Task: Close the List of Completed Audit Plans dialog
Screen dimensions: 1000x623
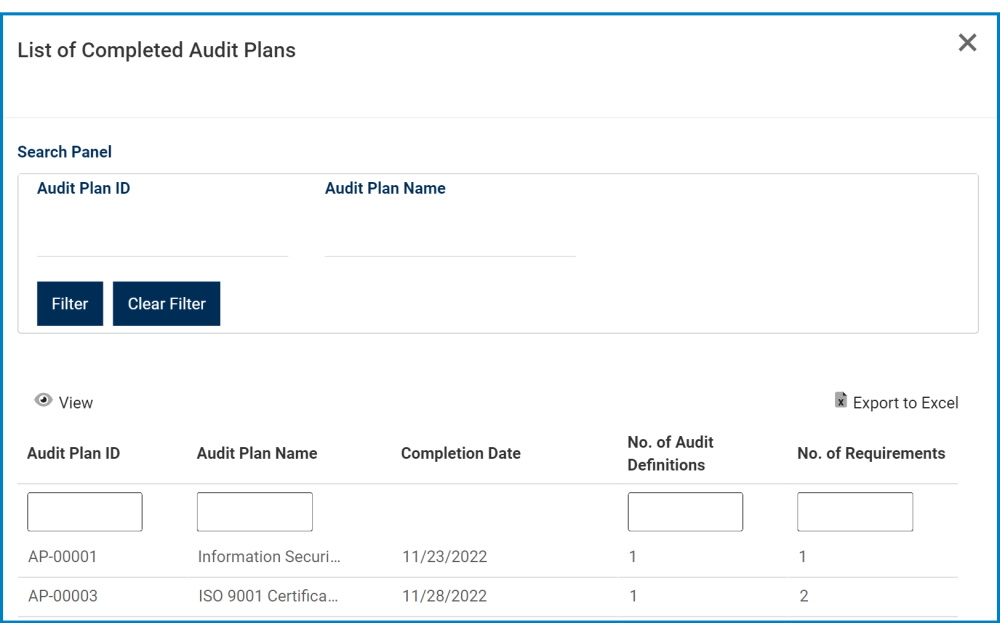Action: pos(966,43)
